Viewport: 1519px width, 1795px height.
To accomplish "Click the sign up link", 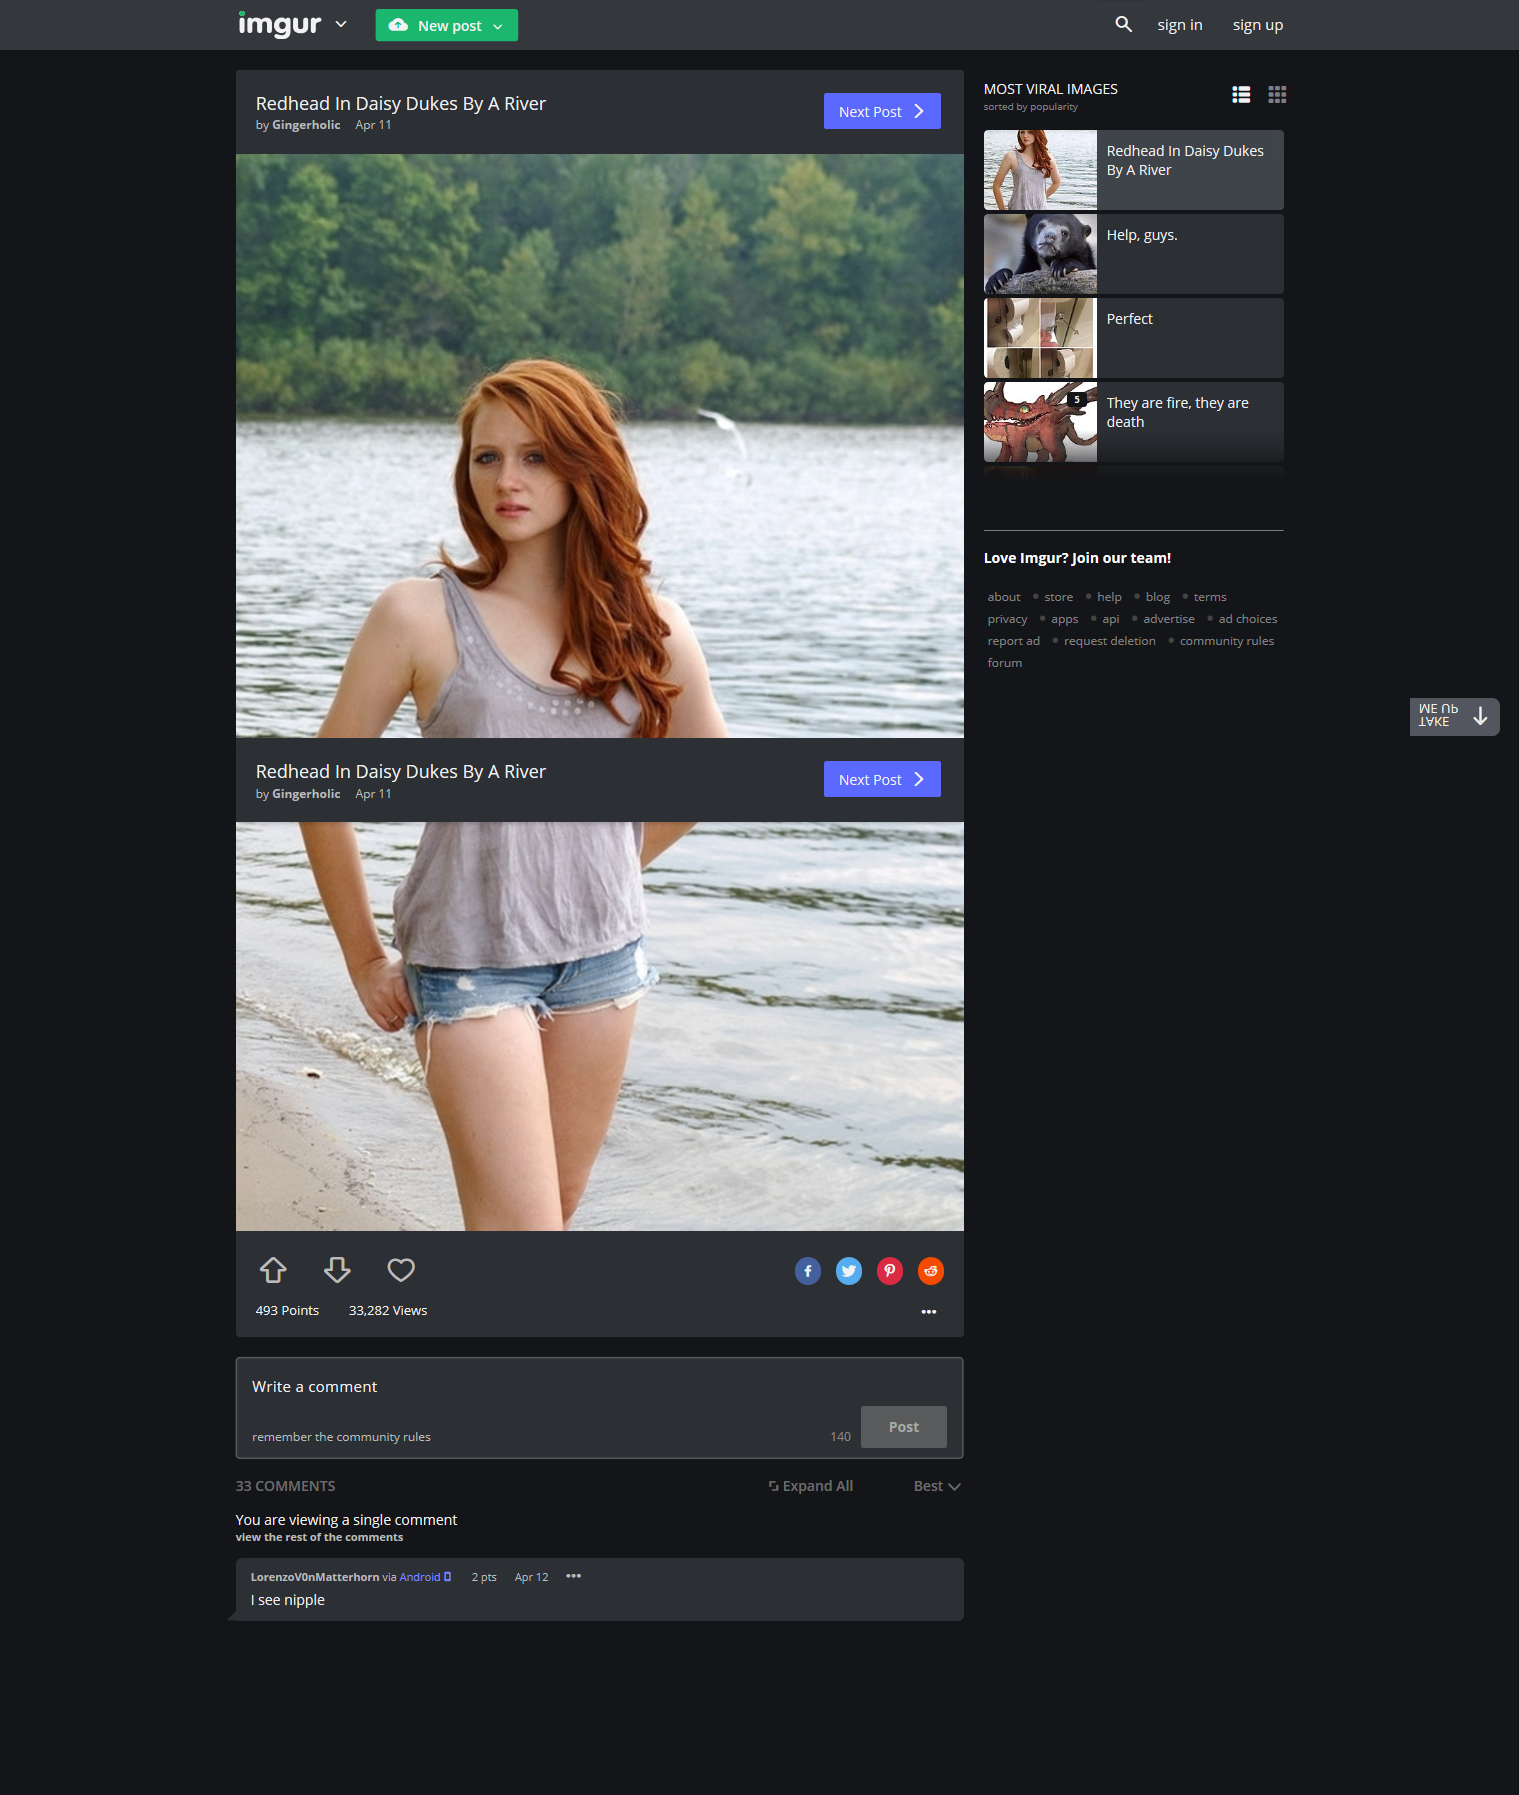I will click(x=1257, y=25).
